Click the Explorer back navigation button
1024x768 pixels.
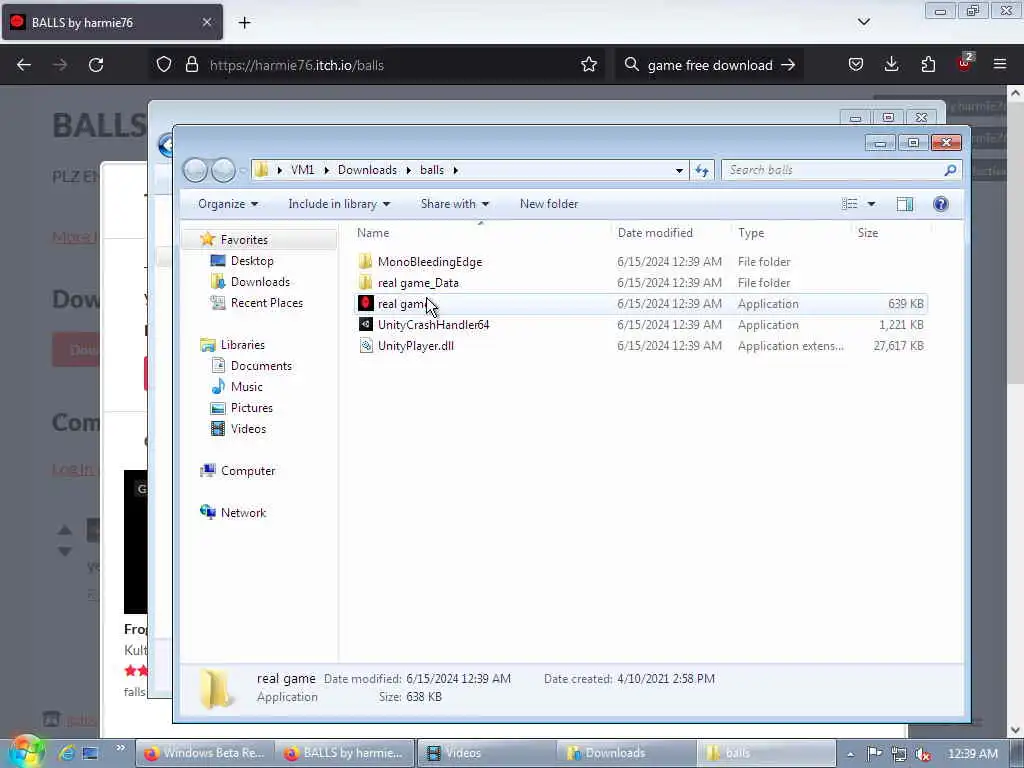195,170
